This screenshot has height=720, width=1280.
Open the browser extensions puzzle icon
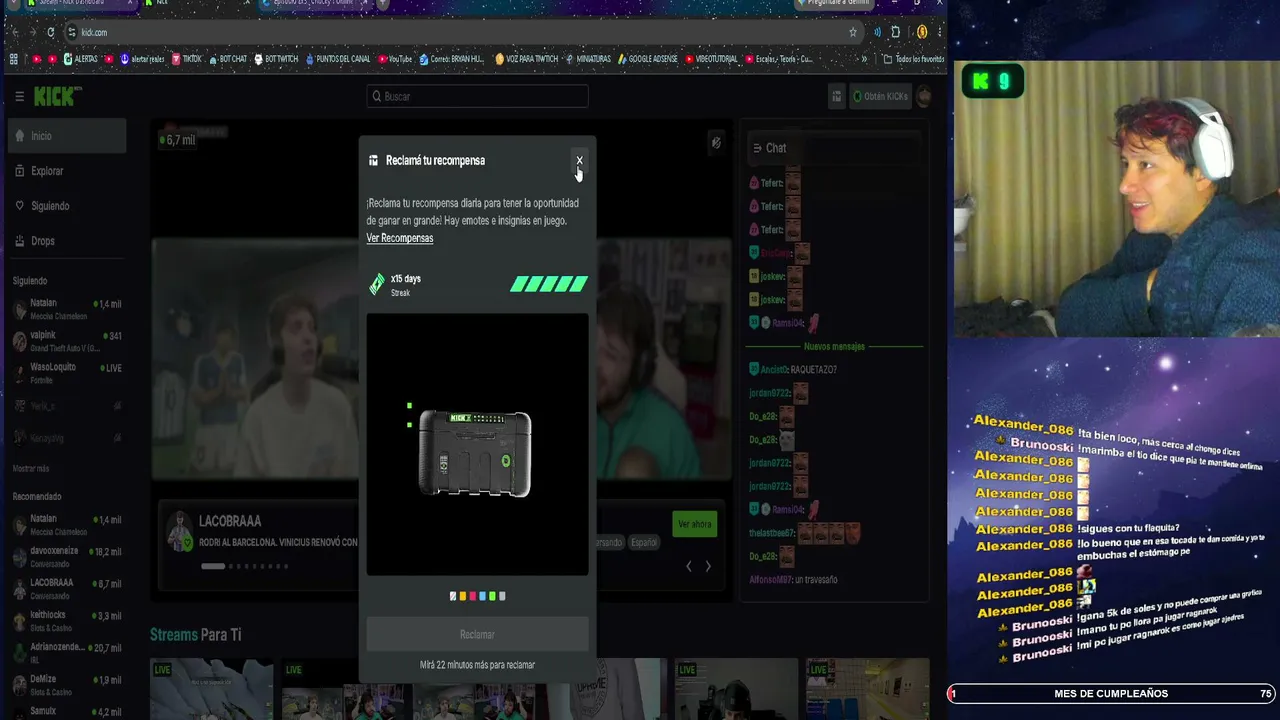pyautogui.click(x=895, y=32)
